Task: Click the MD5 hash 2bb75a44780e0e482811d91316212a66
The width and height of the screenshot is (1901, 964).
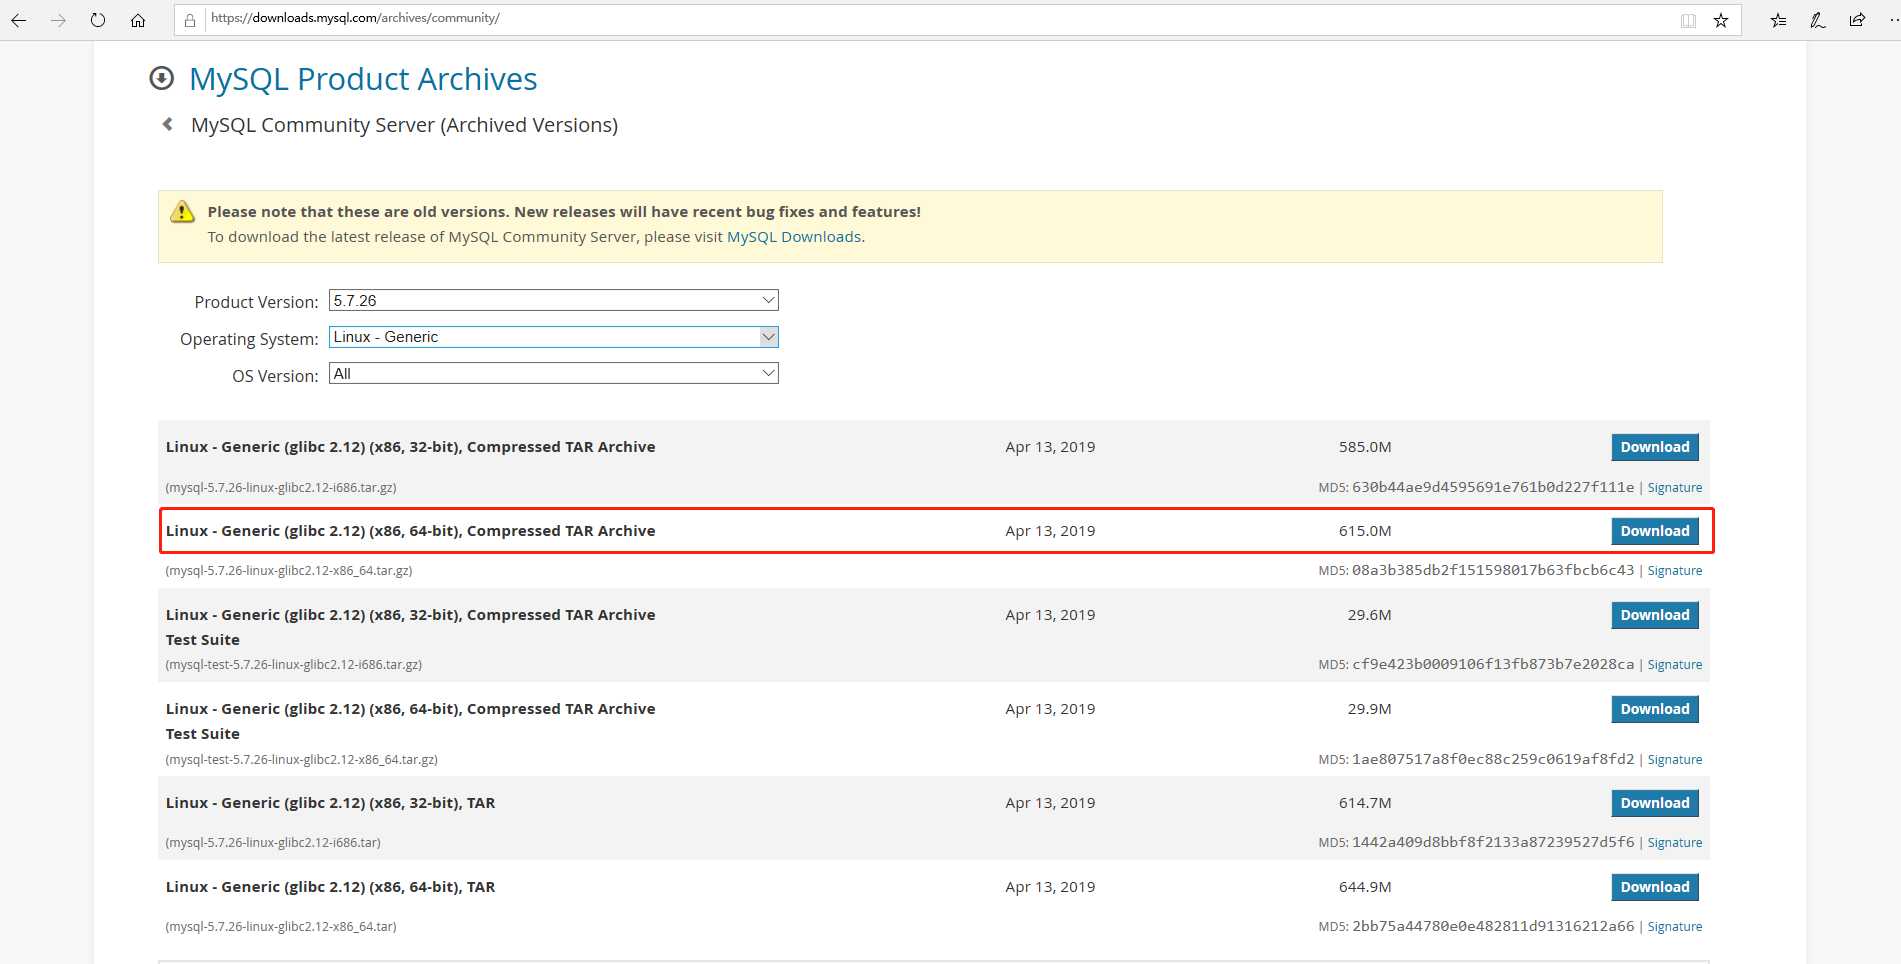Action: [x=1493, y=926]
